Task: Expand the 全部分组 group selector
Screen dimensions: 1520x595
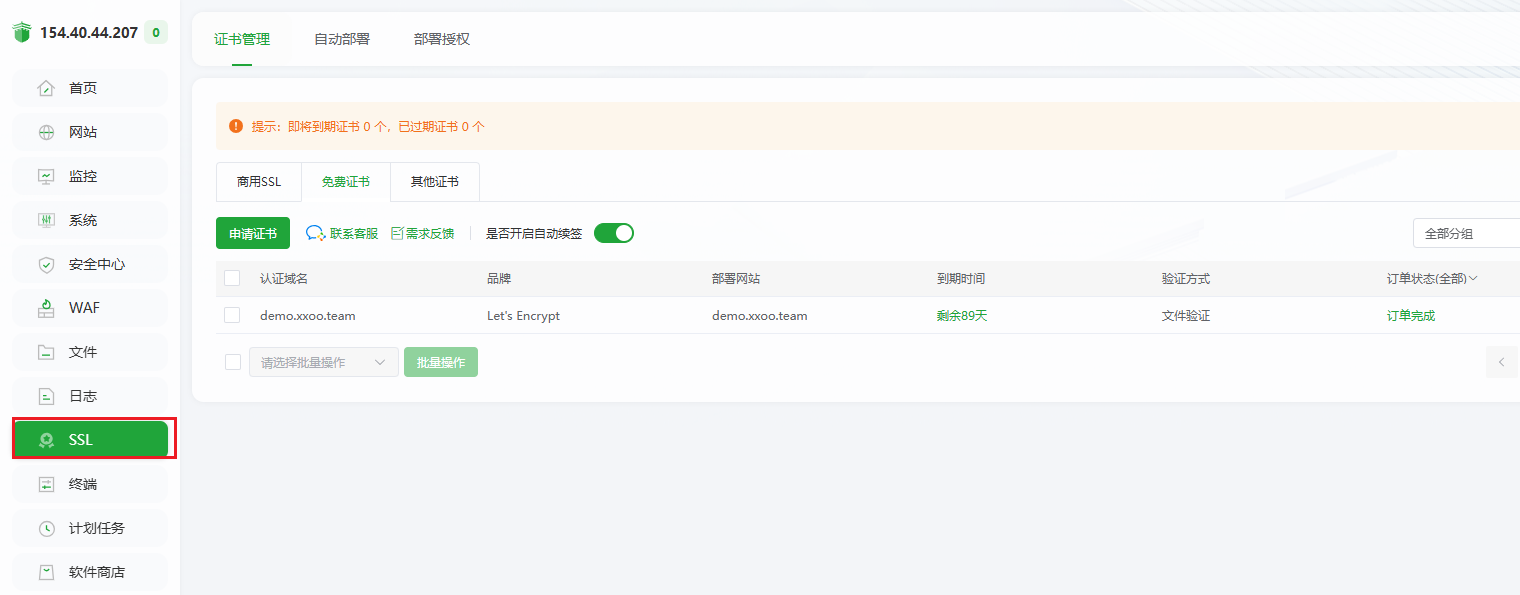Action: point(1467,233)
